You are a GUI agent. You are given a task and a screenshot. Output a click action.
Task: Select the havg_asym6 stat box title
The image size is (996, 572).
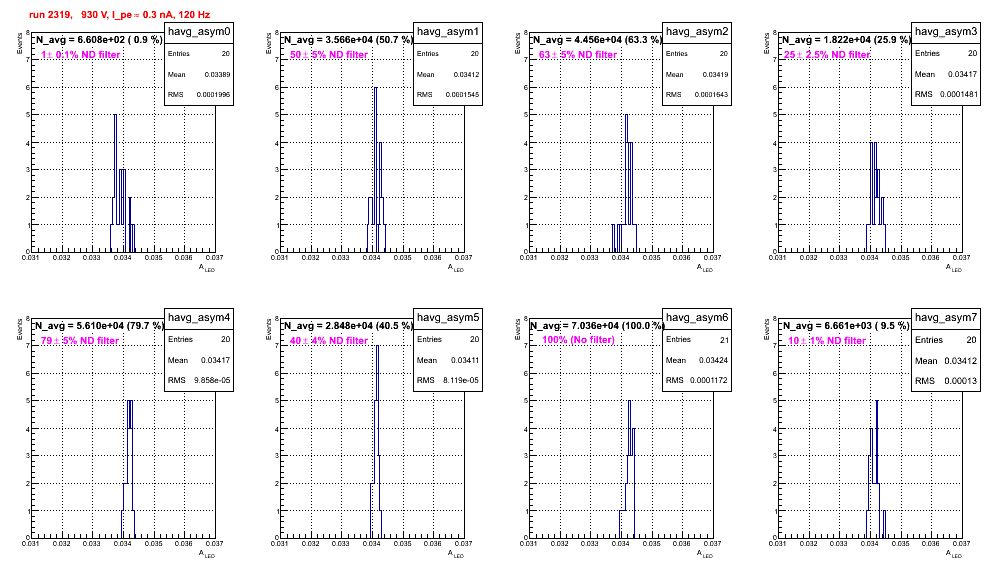point(697,318)
